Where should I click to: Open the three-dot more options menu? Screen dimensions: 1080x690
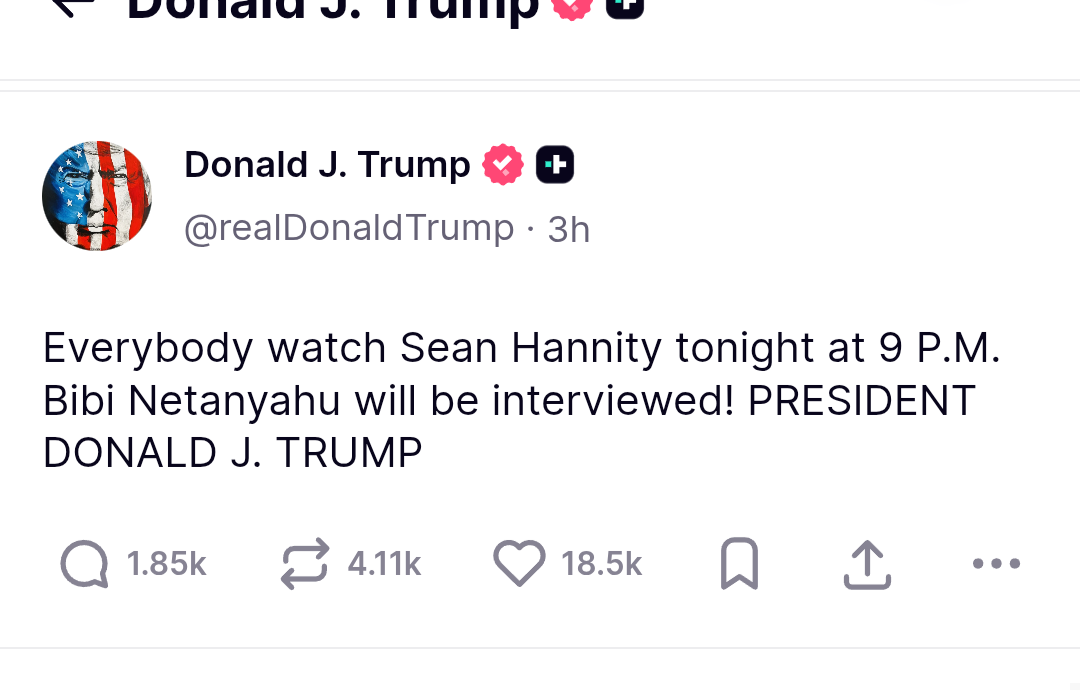(x=996, y=564)
